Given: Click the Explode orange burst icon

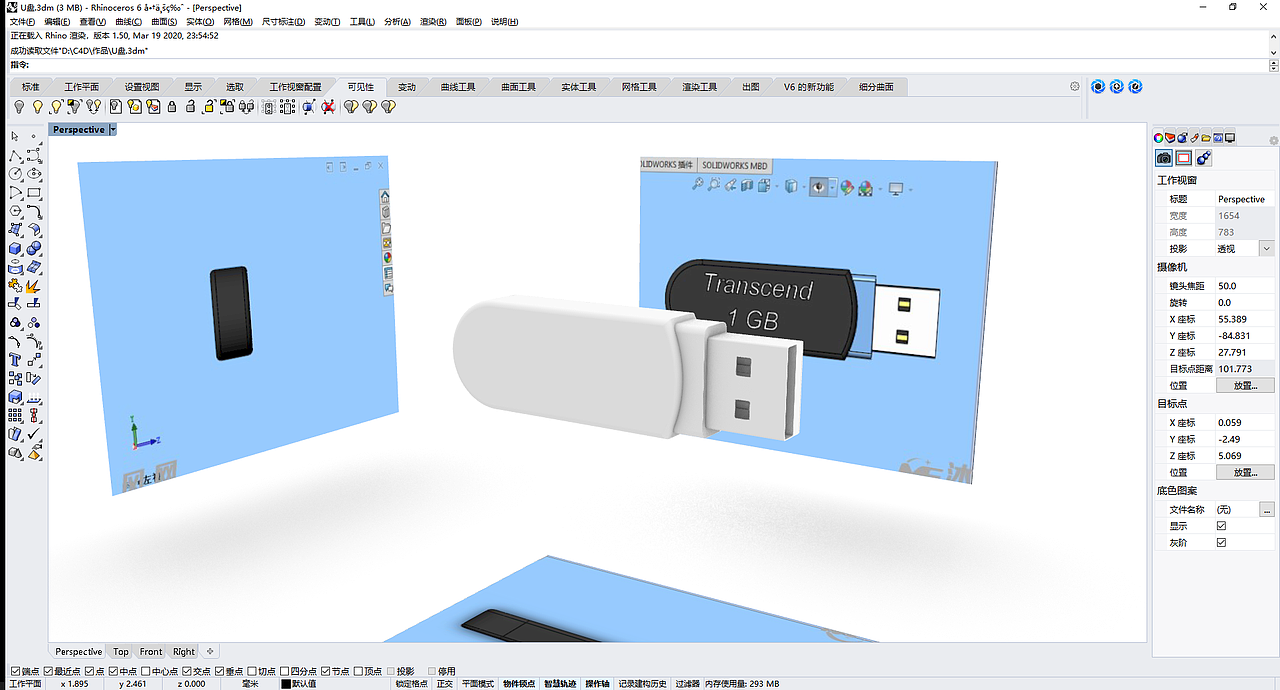Looking at the screenshot, I should (34, 285).
